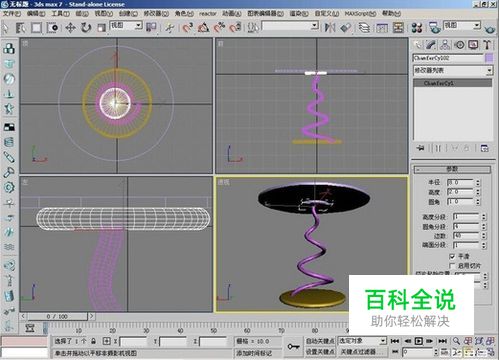The image size is (499, 360).
Task: Click the 边数 sides value field
Action: pos(466,236)
